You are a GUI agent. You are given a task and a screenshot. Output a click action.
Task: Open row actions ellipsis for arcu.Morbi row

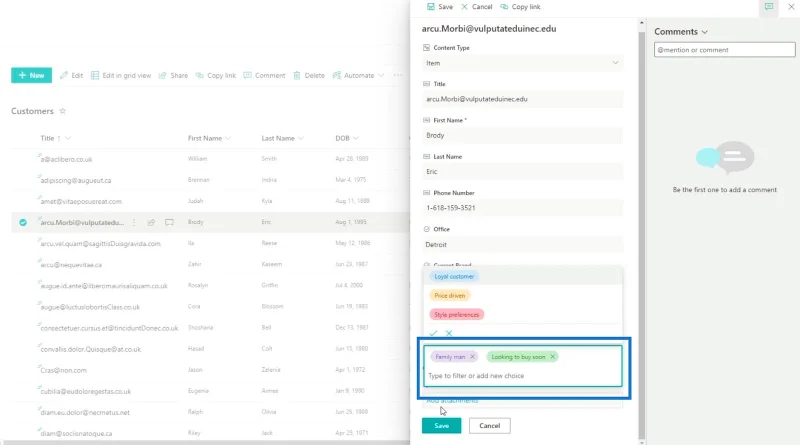[134, 222]
